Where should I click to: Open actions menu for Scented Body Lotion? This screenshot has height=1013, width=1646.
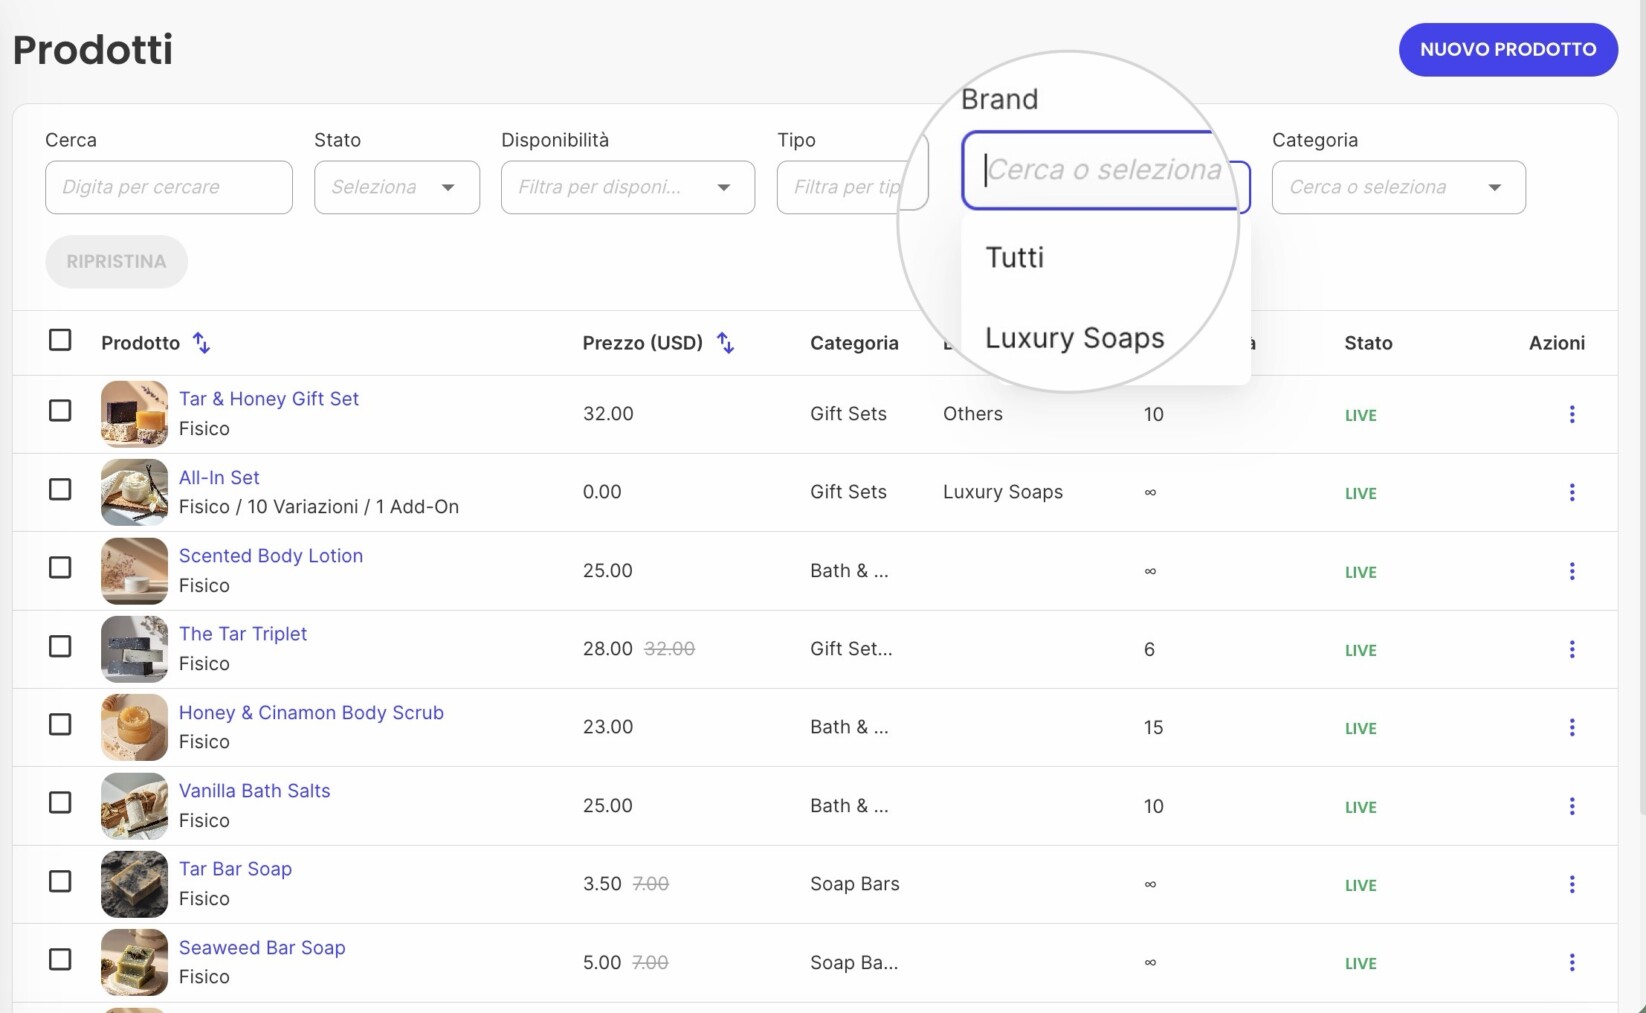coord(1572,571)
